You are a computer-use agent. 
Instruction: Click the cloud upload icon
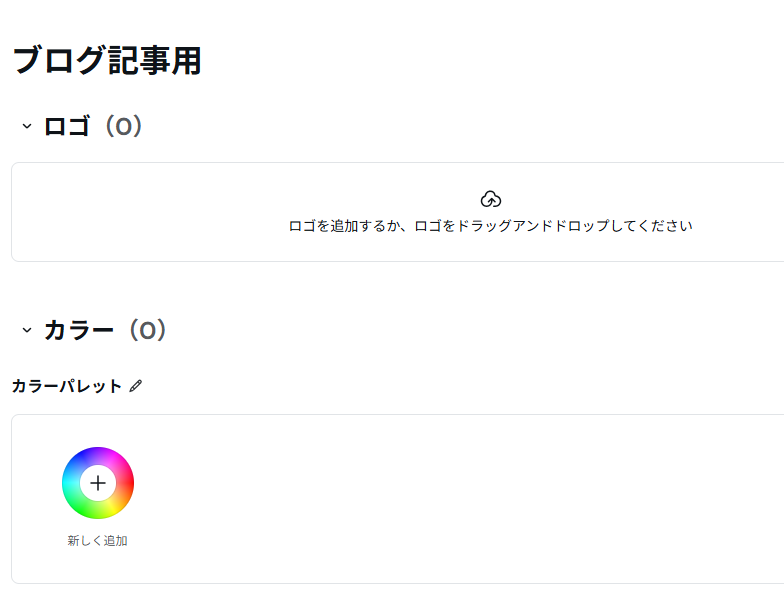click(x=490, y=199)
